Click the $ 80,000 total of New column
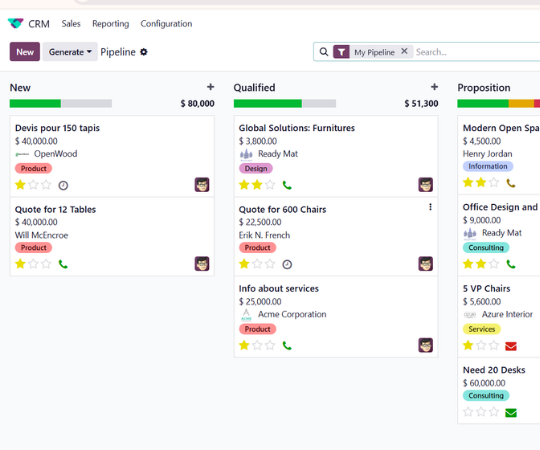540x450 pixels. (x=197, y=103)
